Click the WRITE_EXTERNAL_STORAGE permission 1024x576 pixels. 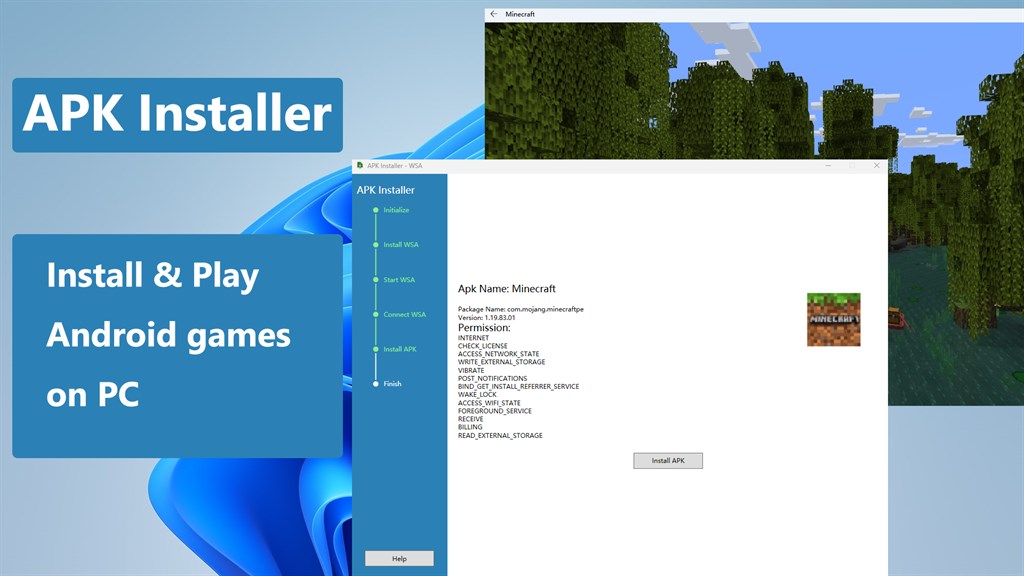point(501,362)
